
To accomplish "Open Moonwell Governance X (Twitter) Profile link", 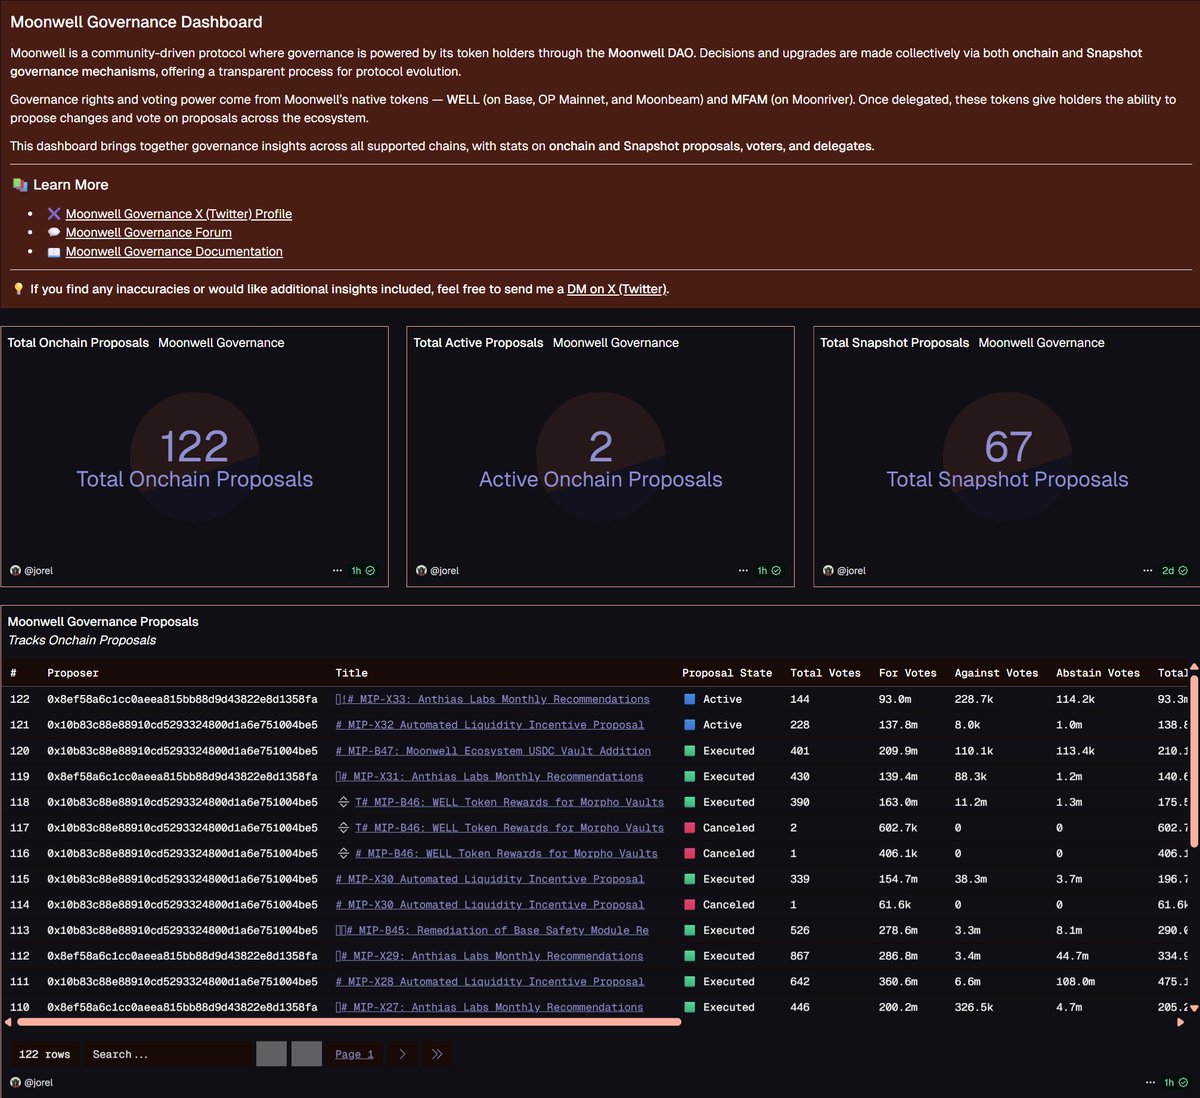I will (x=179, y=213).
